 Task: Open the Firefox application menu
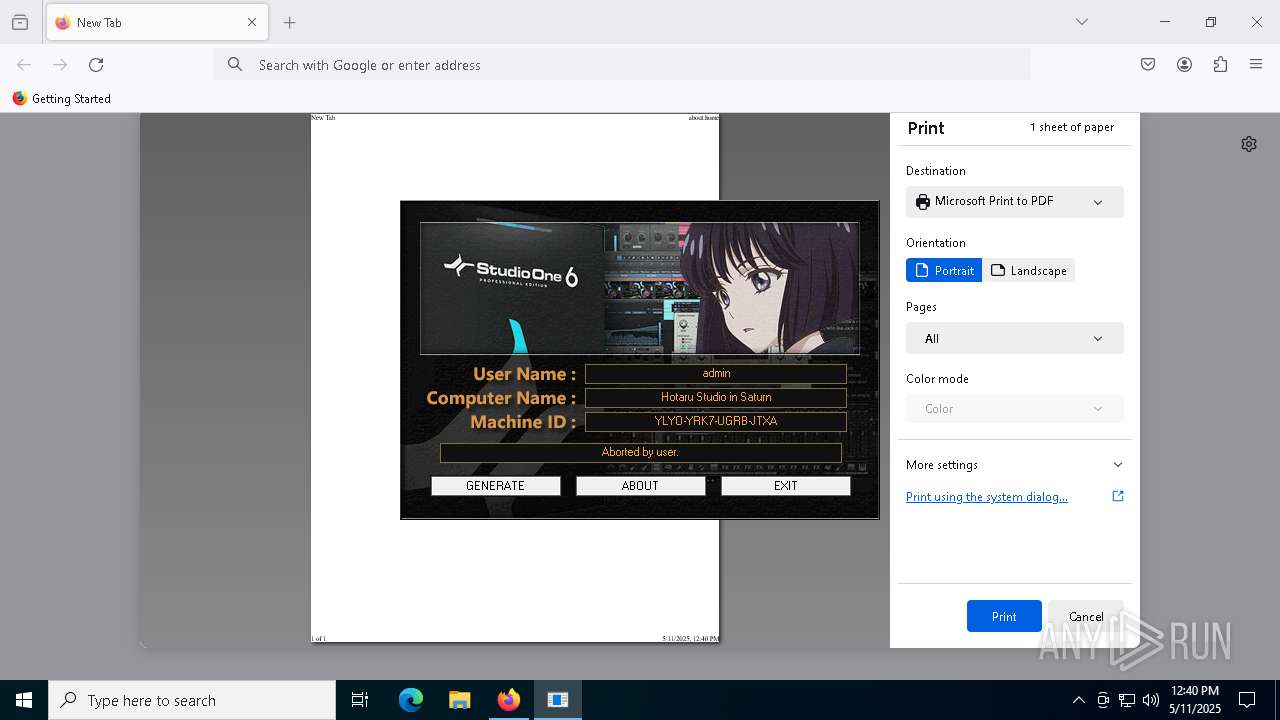pyautogui.click(x=1256, y=65)
